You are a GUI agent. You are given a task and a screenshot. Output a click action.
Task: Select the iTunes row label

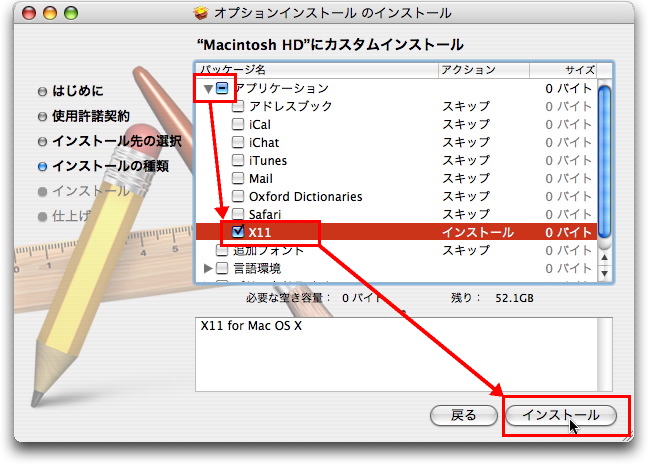click(x=268, y=160)
